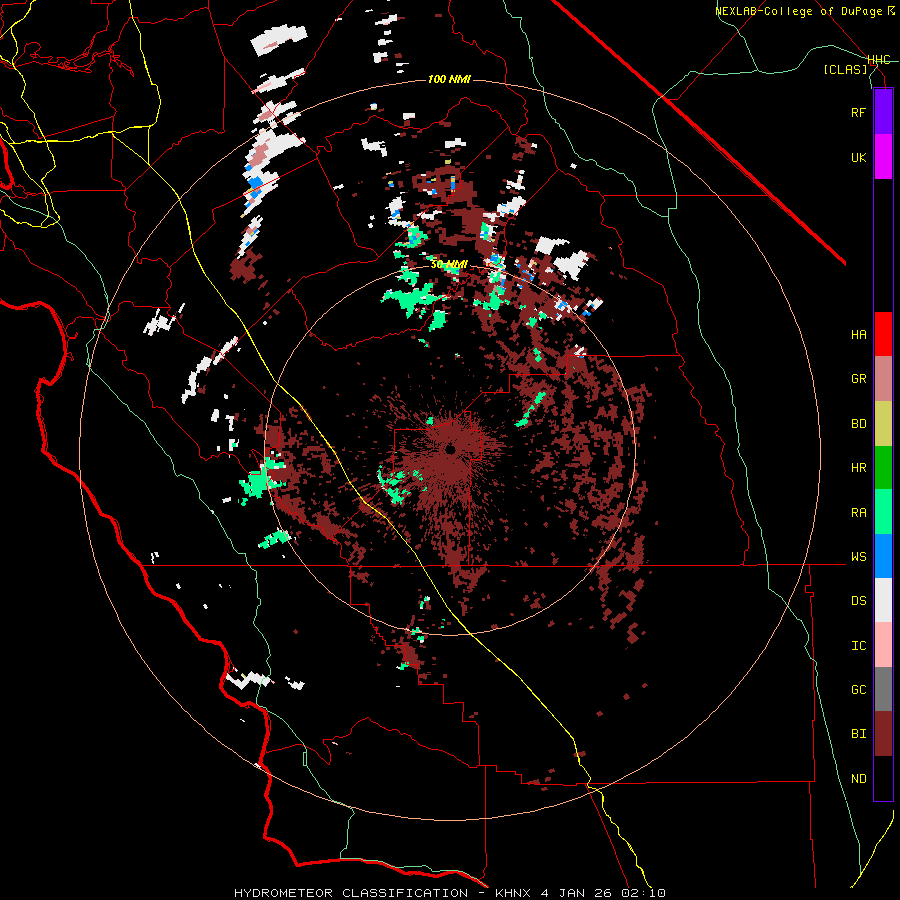Click the WS legend label
Screen dimensions: 900x900
point(858,557)
